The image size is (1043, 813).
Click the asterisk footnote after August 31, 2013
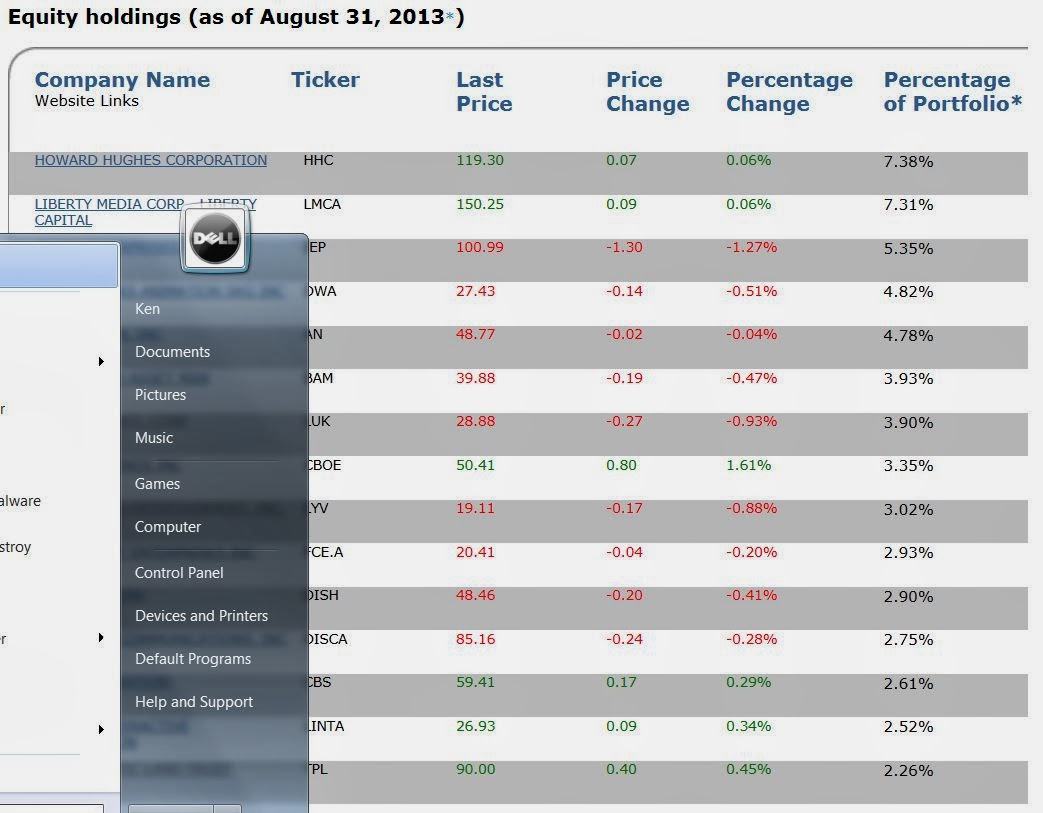[x=450, y=18]
